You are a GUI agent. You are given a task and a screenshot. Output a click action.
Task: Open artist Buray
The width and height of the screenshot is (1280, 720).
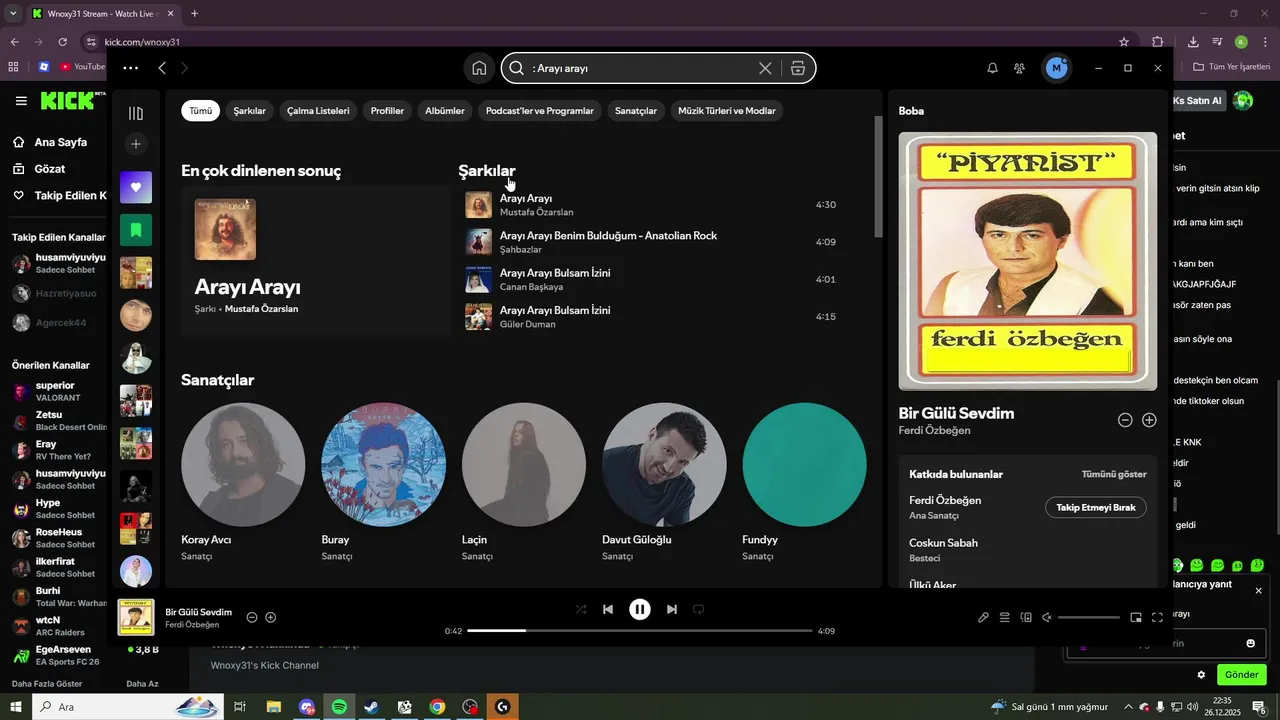pyautogui.click(x=383, y=482)
